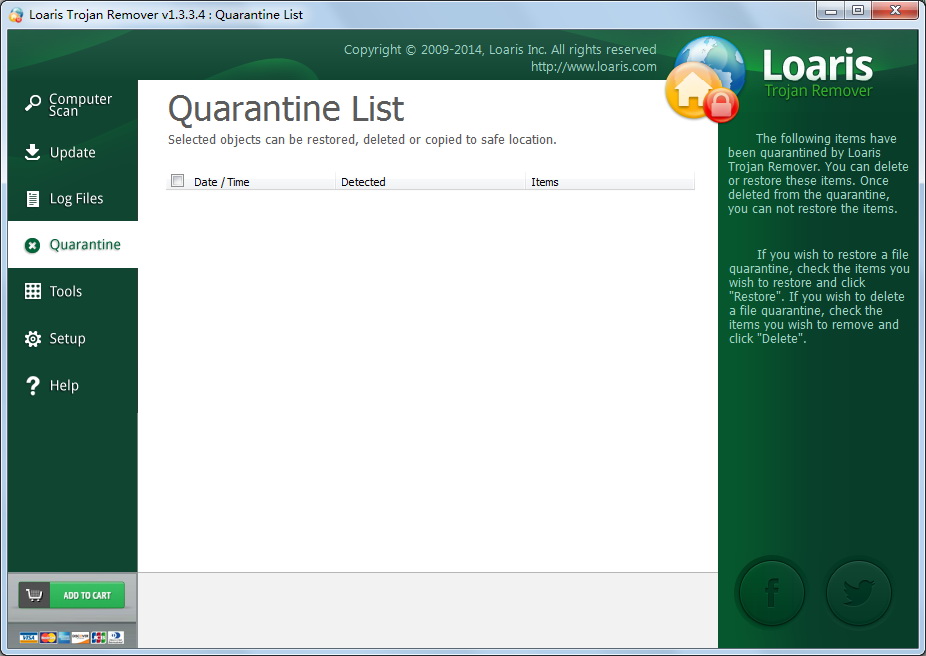The width and height of the screenshot is (926, 656).
Task: Go to the Update section
Action: [73, 152]
